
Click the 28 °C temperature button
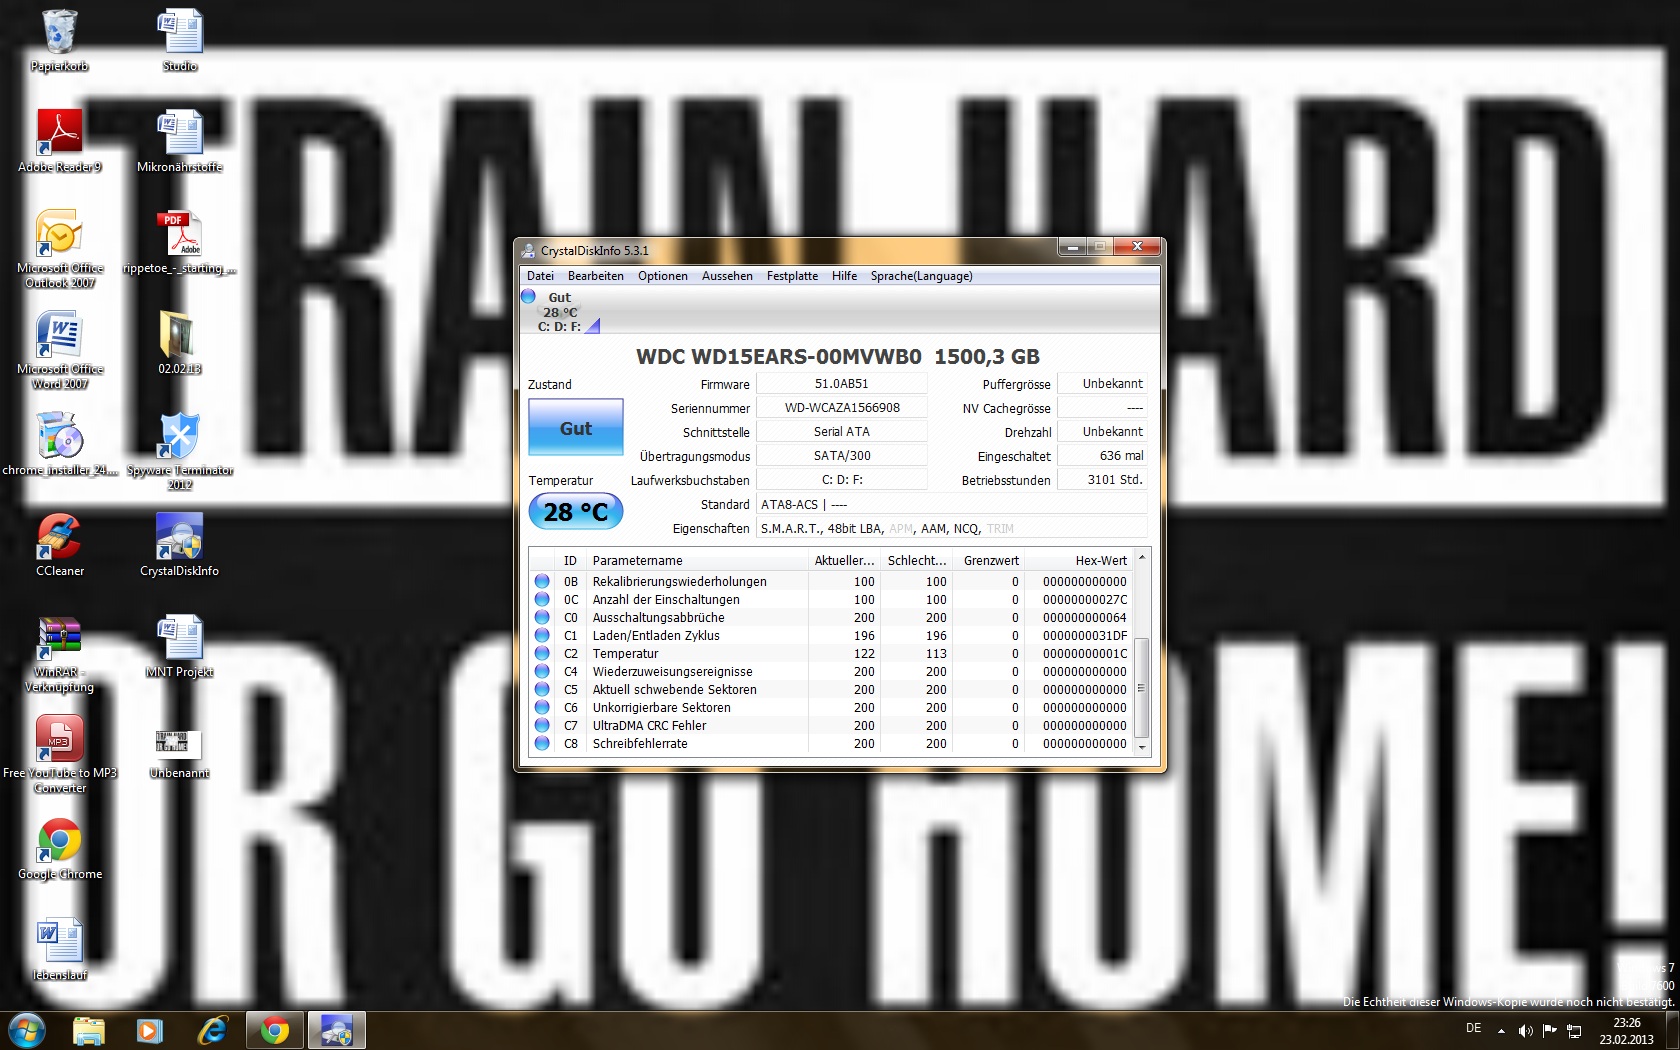pyautogui.click(x=576, y=512)
